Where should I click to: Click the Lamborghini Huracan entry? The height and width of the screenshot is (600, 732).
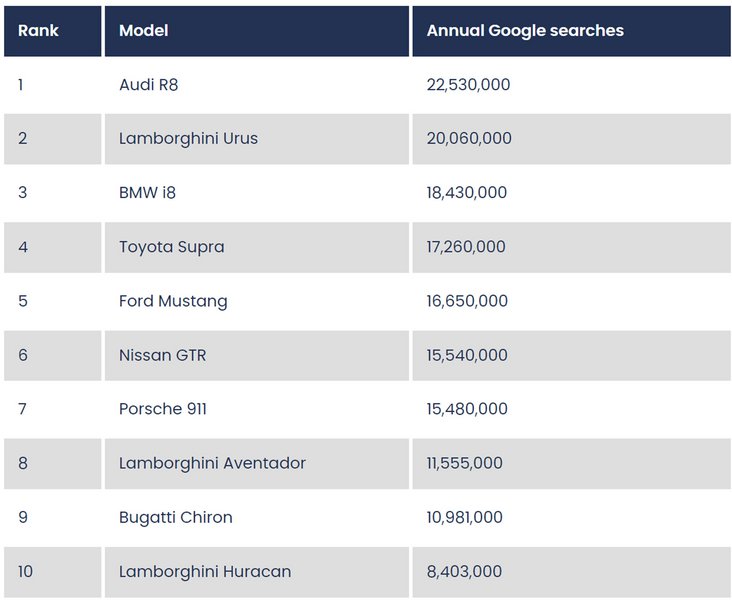click(x=205, y=572)
